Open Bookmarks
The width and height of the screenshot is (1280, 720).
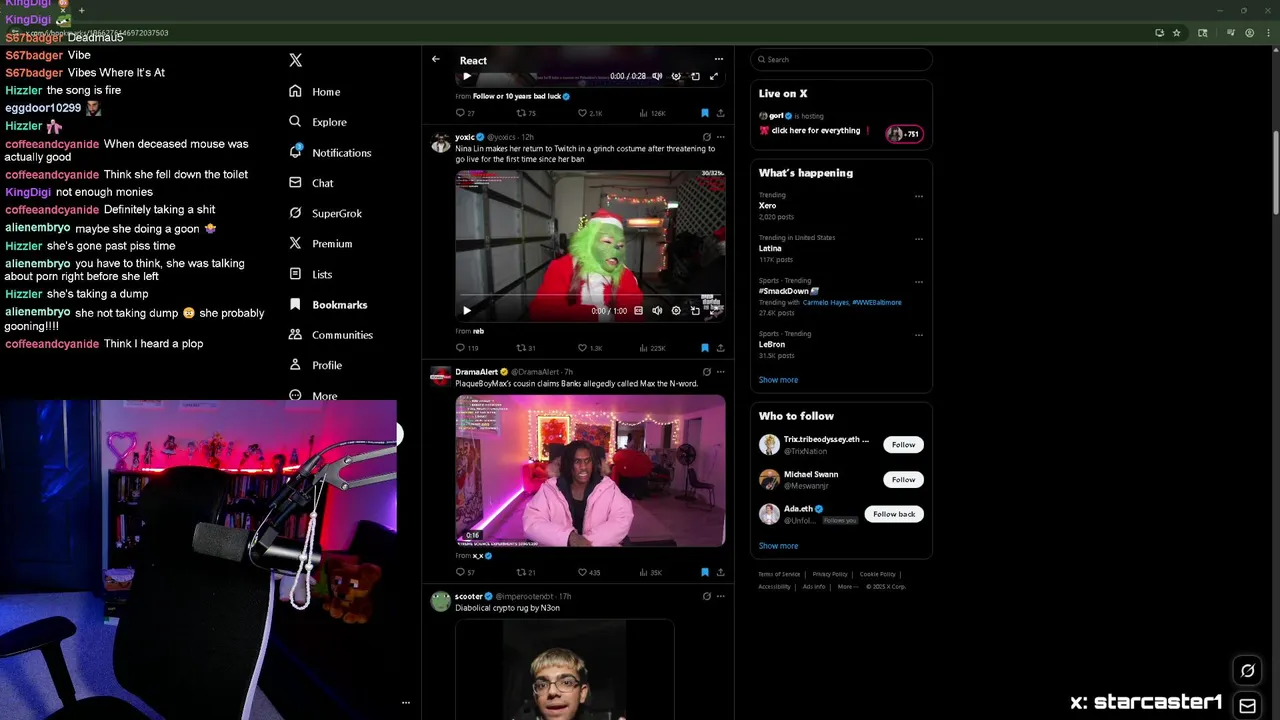click(328, 304)
